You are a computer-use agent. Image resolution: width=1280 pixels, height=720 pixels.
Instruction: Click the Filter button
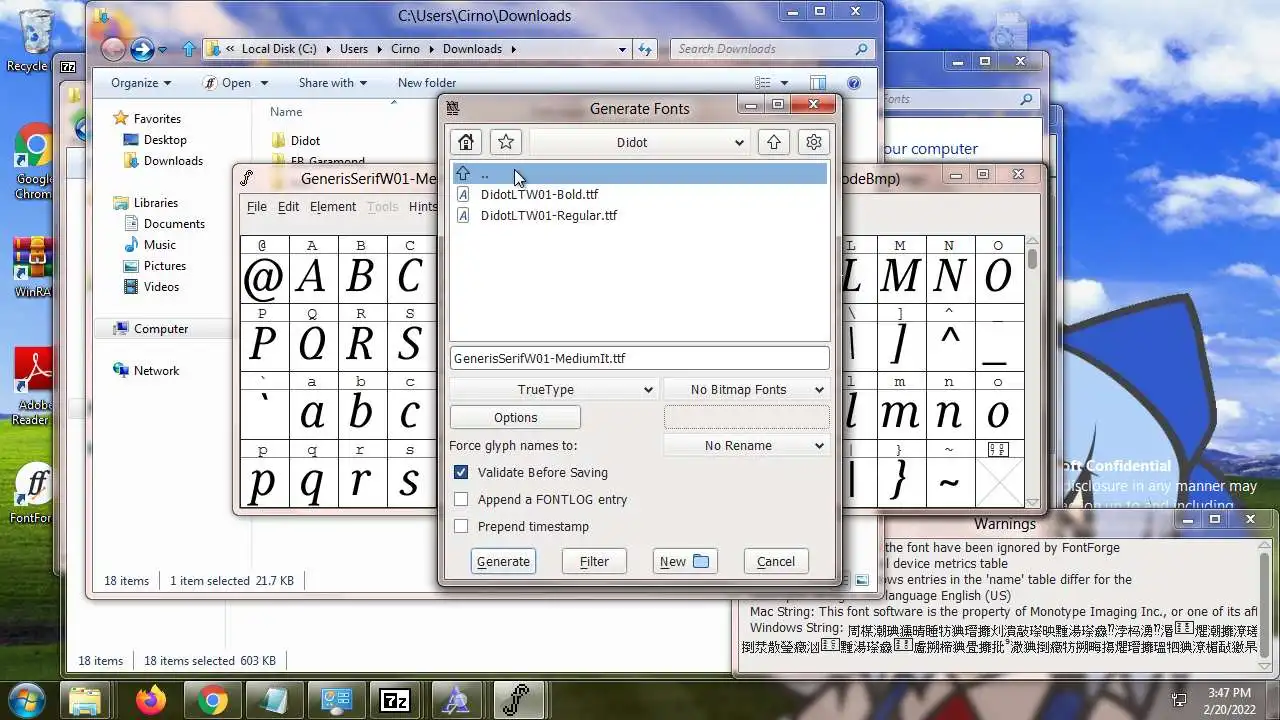(594, 561)
